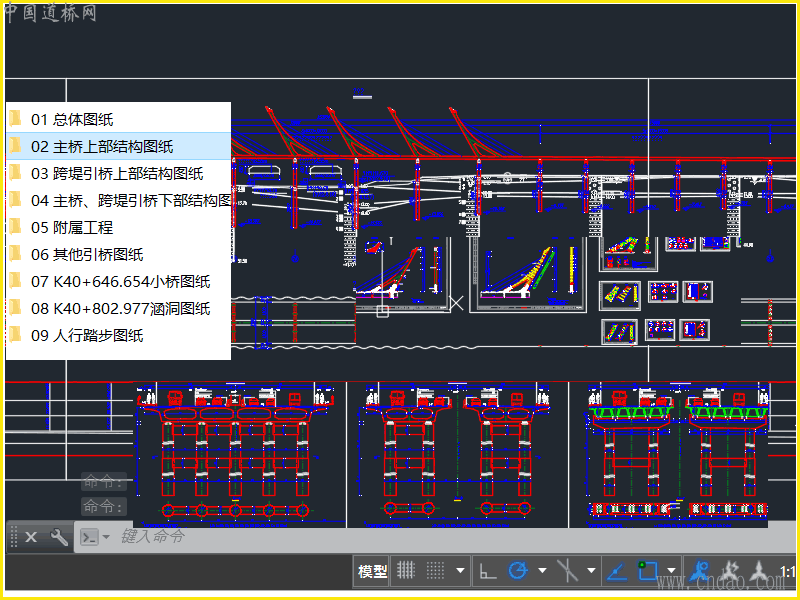The height and width of the screenshot is (600, 800).
Task: Open the 1:1 annotation scale
Action: [788, 571]
